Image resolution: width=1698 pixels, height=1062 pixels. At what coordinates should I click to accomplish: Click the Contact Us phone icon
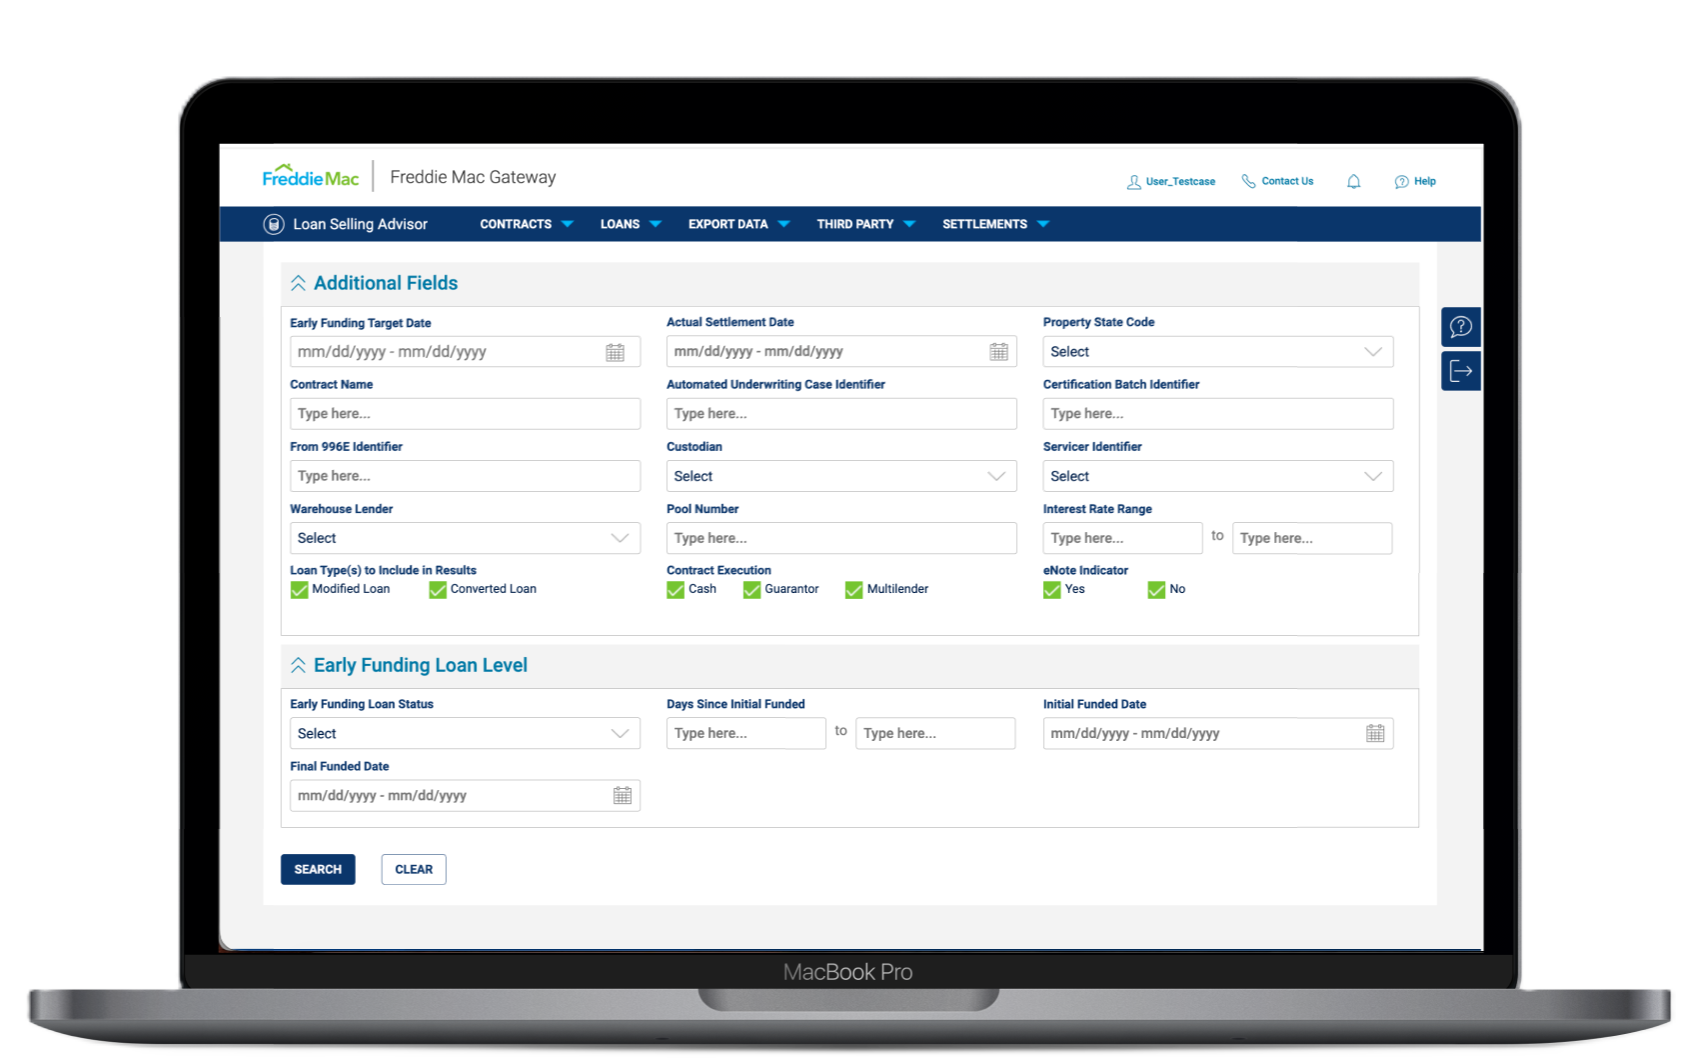1248,181
